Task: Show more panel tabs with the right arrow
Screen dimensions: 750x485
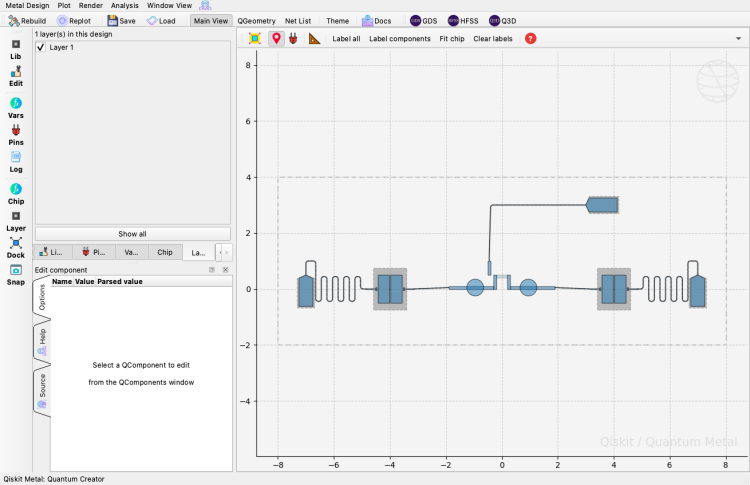Action: pos(227,252)
